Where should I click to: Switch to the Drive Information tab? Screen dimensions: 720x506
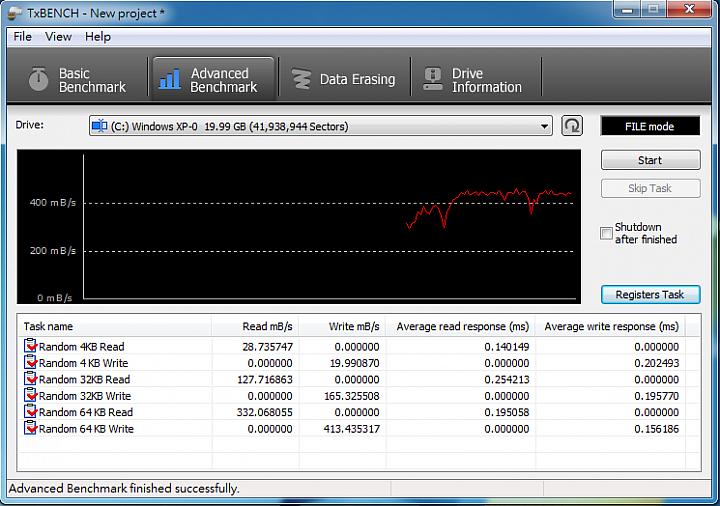click(476, 79)
